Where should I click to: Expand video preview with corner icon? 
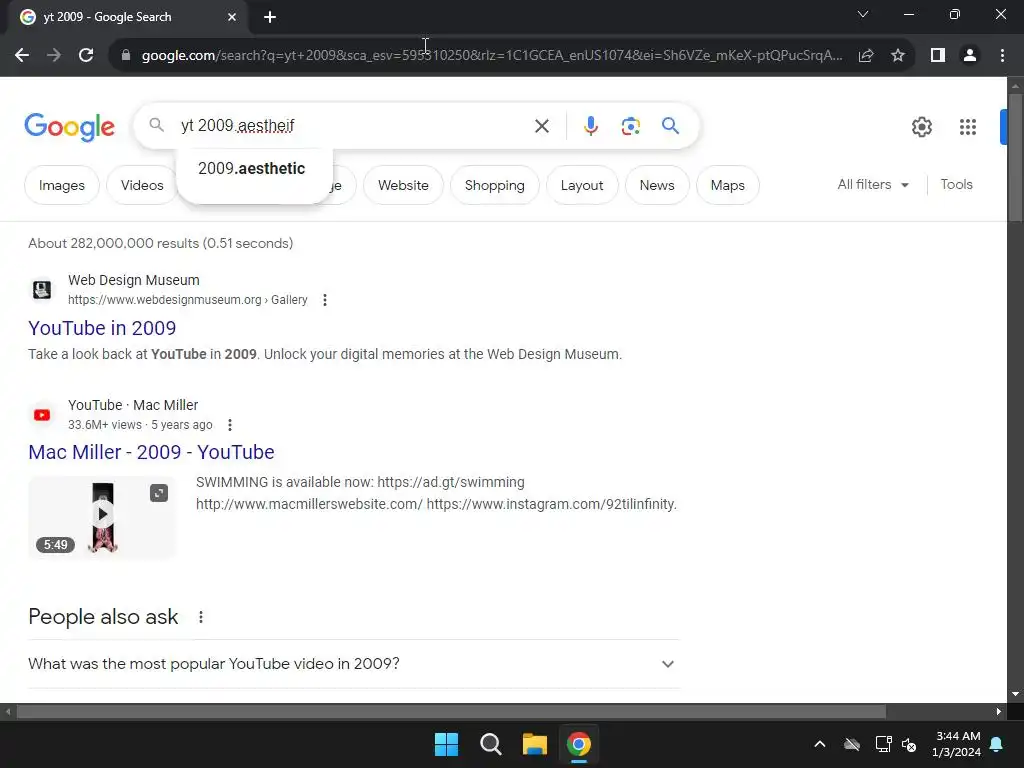(159, 493)
